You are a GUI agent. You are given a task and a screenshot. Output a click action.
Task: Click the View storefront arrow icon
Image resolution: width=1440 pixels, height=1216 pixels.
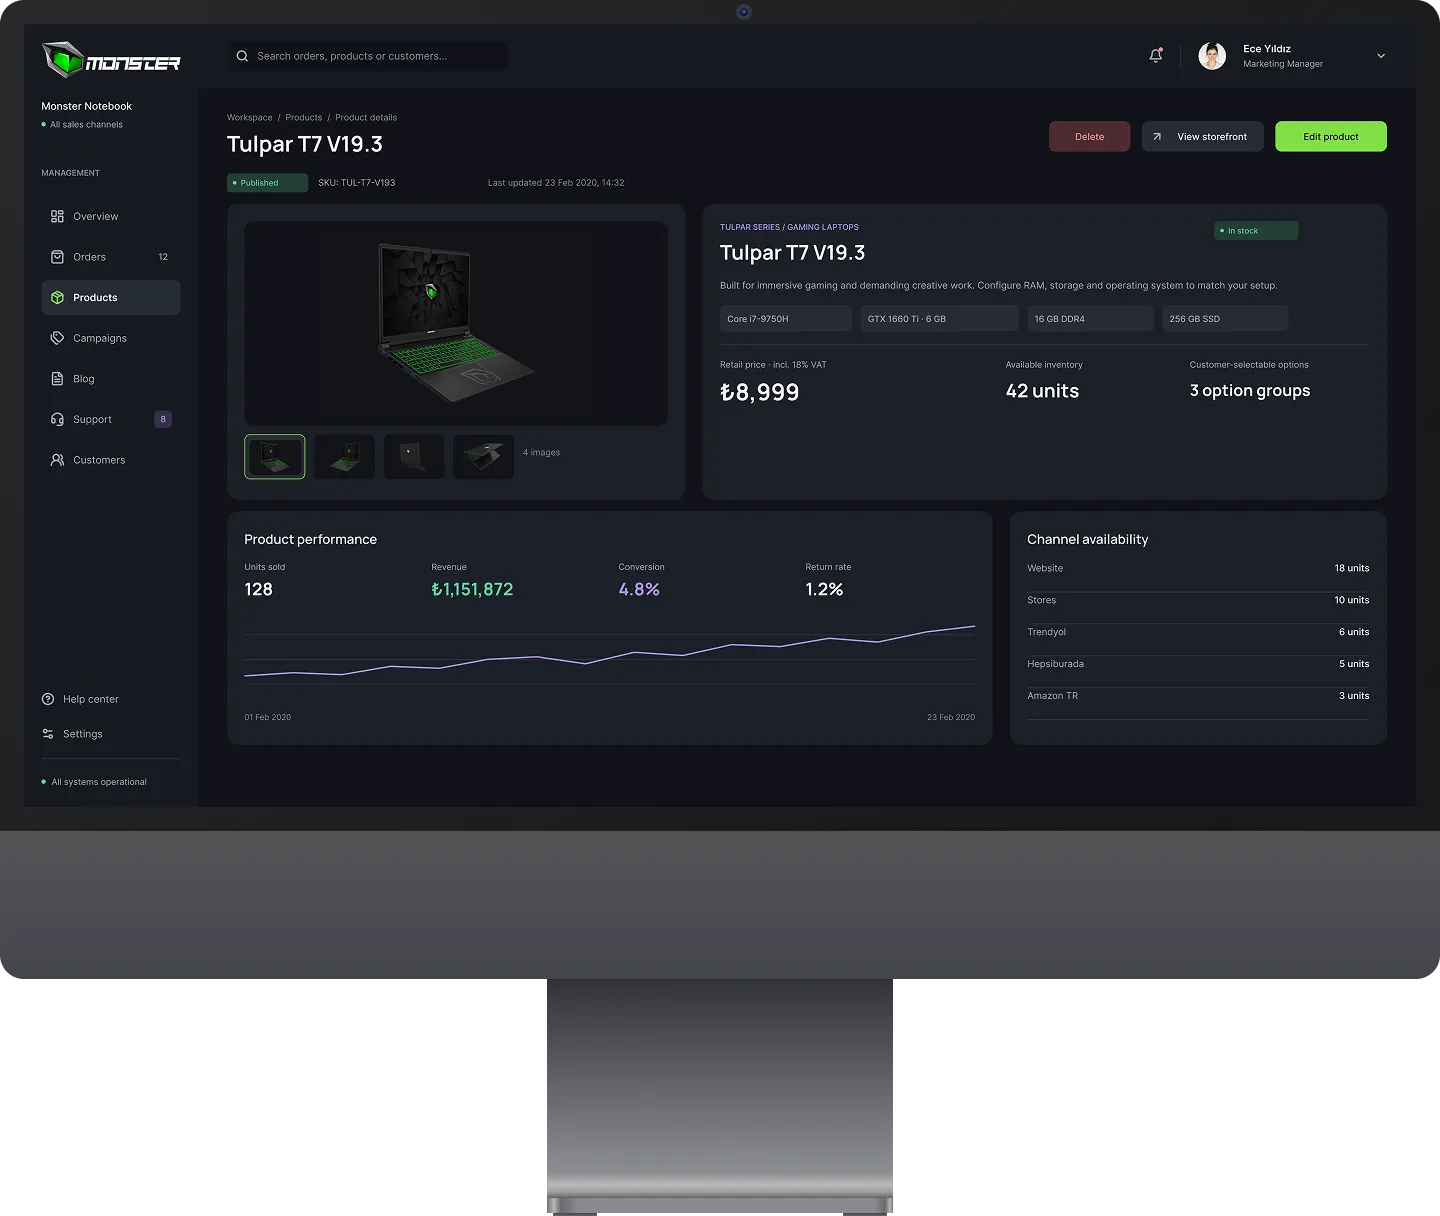[1157, 137]
